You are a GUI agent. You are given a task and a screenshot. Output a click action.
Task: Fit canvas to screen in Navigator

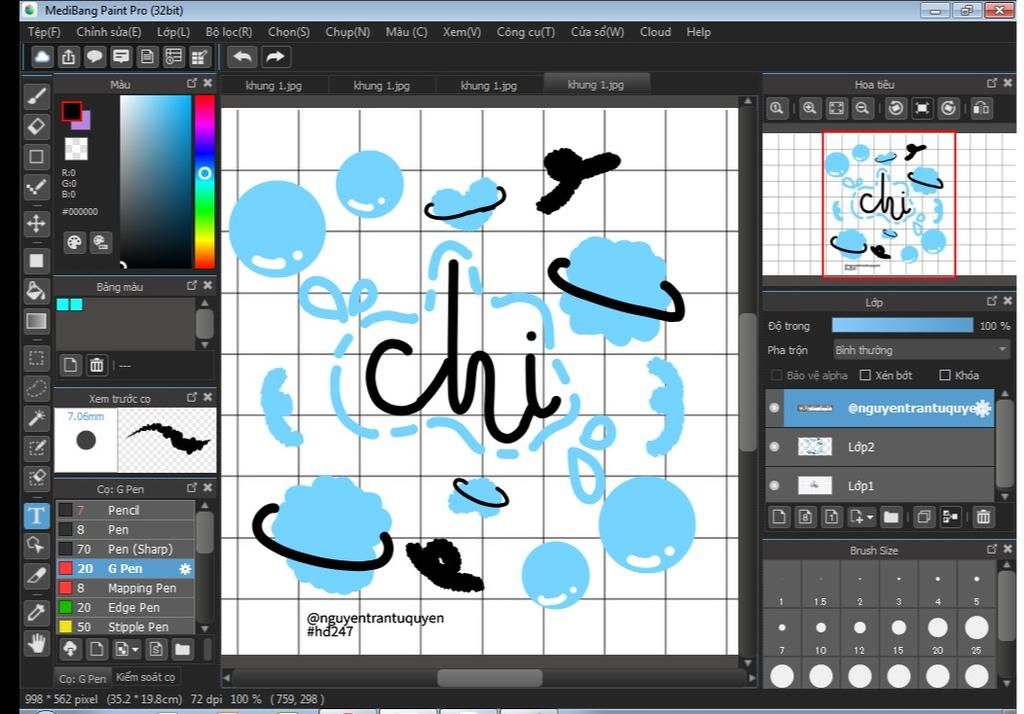click(x=836, y=108)
